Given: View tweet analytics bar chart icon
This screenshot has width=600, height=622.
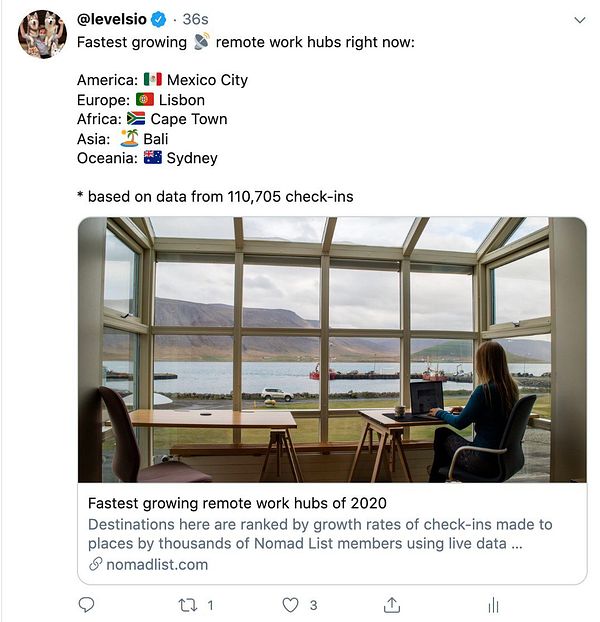Looking at the screenshot, I should tap(493, 605).
